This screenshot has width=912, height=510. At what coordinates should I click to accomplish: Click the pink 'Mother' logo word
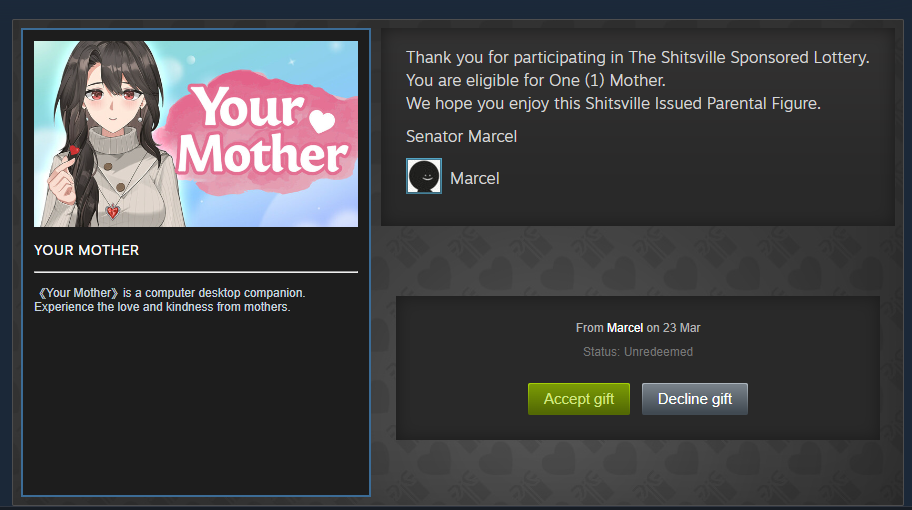pyautogui.click(x=262, y=154)
